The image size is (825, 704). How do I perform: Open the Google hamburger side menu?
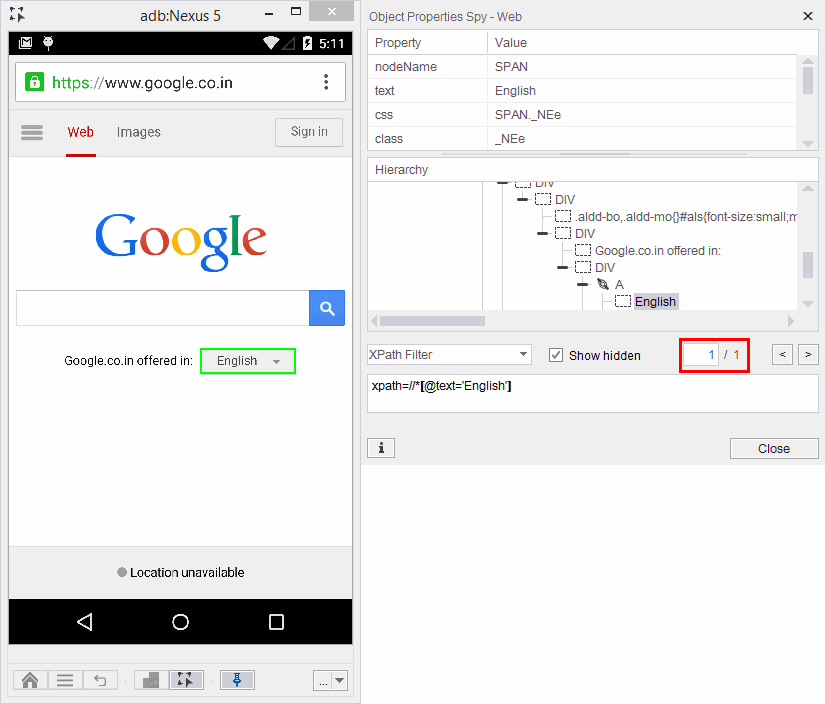click(32, 132)
